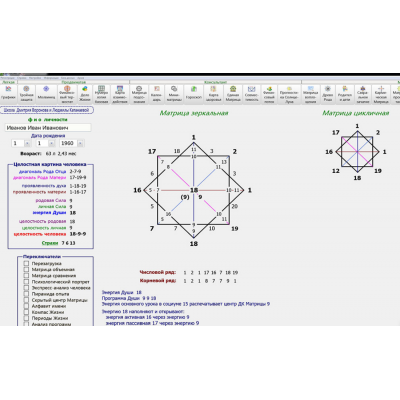Launch the Гороскоп tool
Screen dimensions: 400x400
(x=194, y=94)
